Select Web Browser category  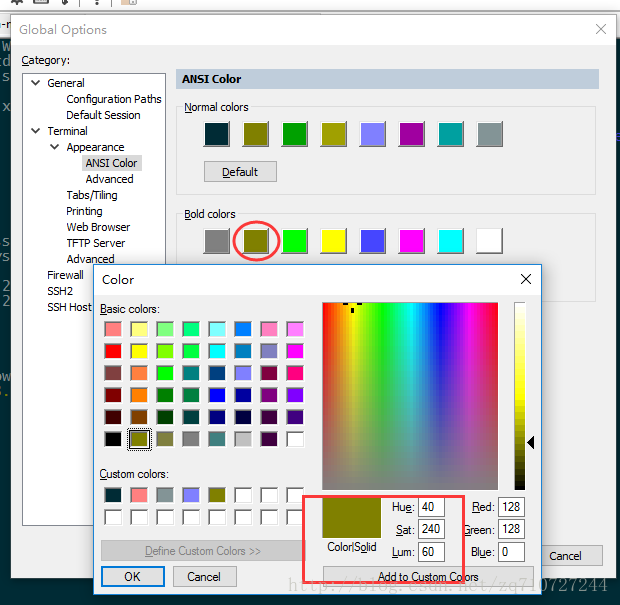[98, 227]
